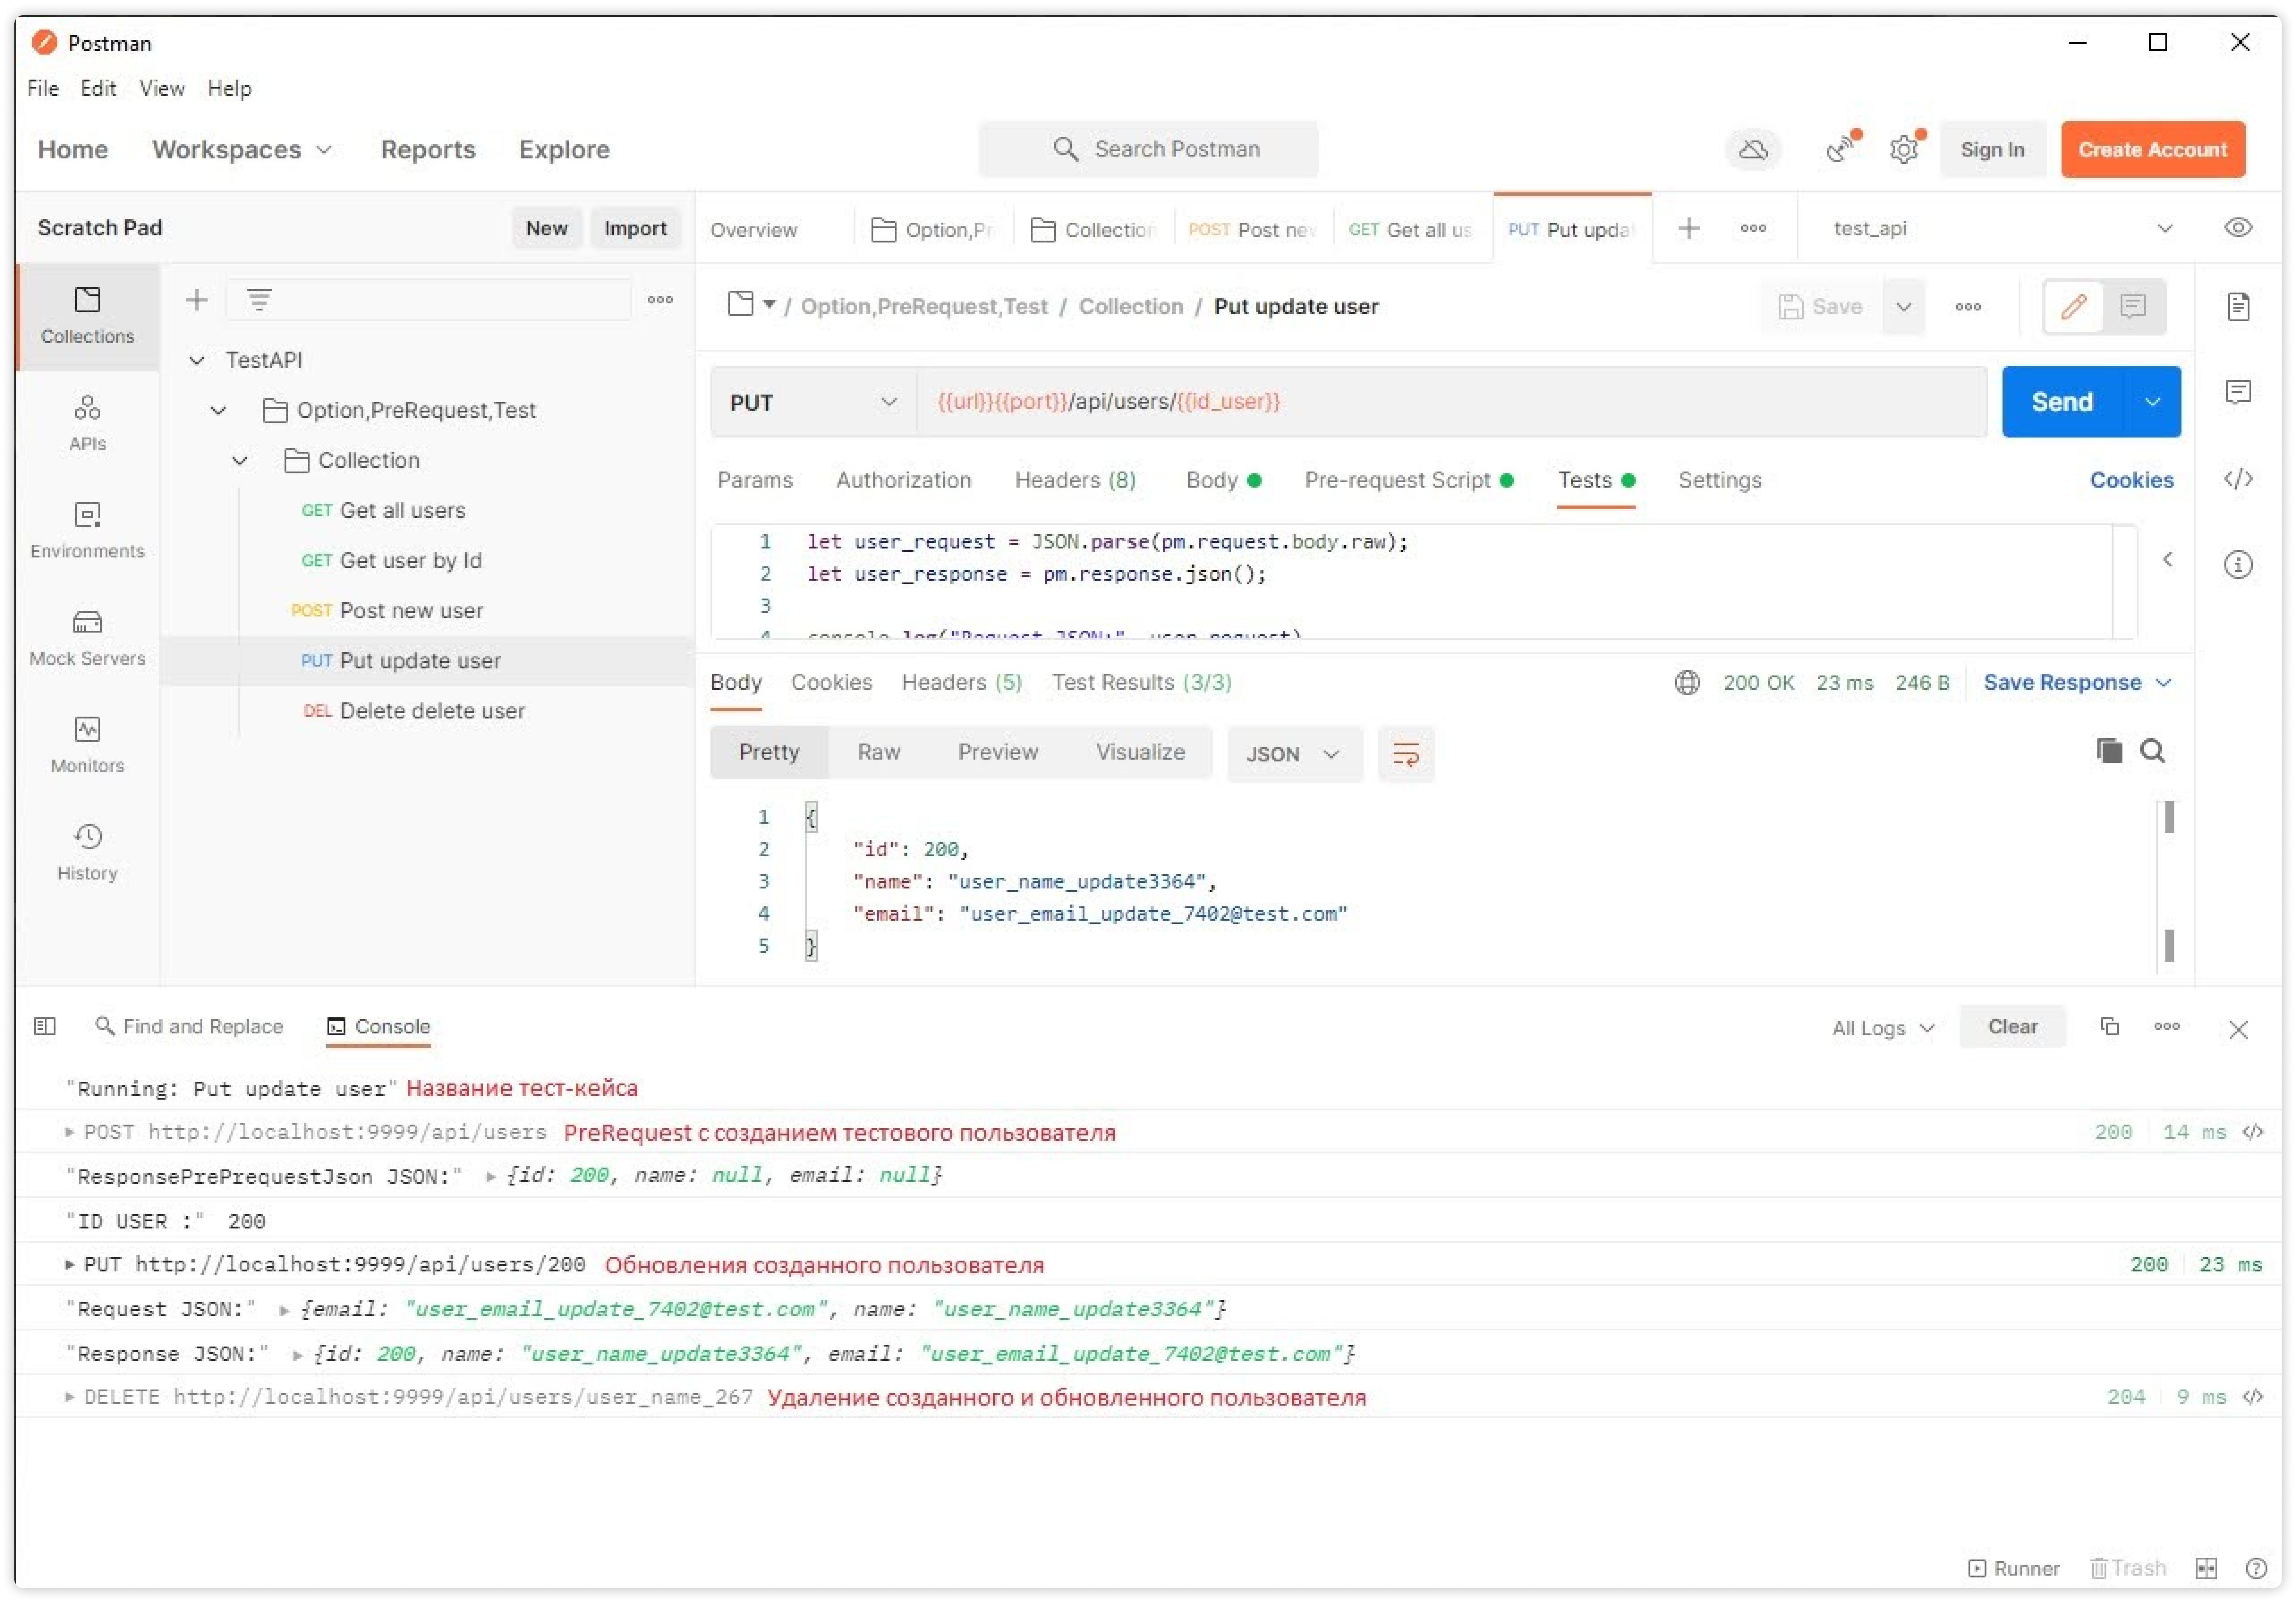Viewport: 2296px width, 1602px height.
Task: Click the Create Account button
Action: (2152, 149)
